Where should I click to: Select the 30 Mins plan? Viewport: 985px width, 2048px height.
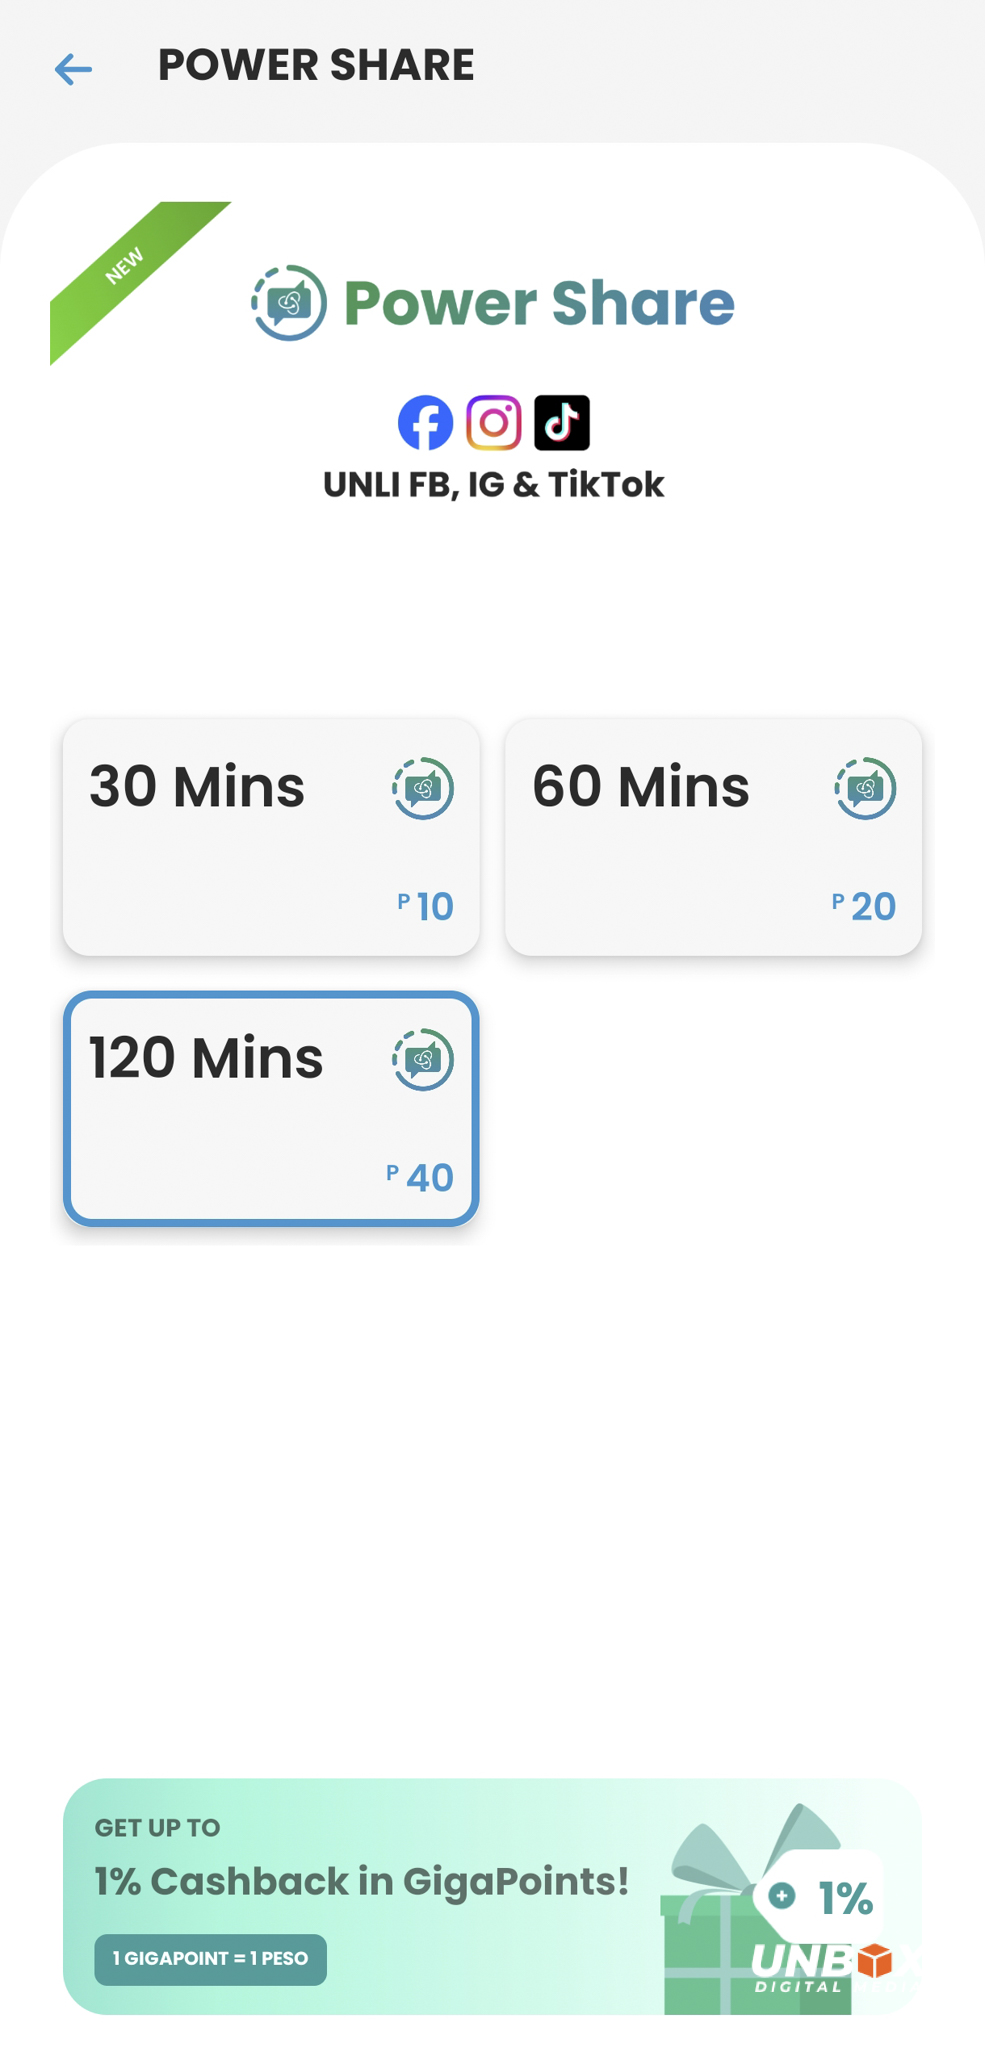[x=271, y=837]
